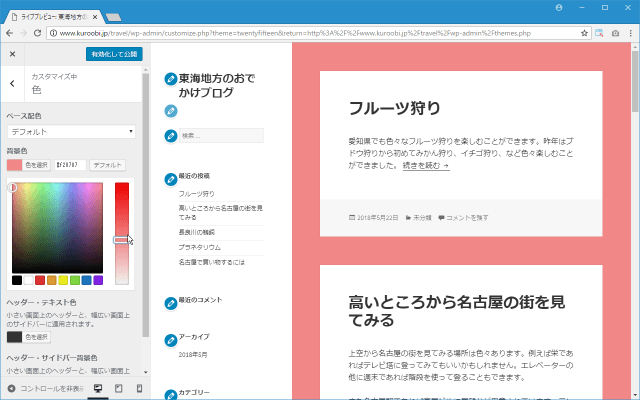Viewport: 640px width, 400px height.
Task: Click the browser forward arrow
Action: 23,33
